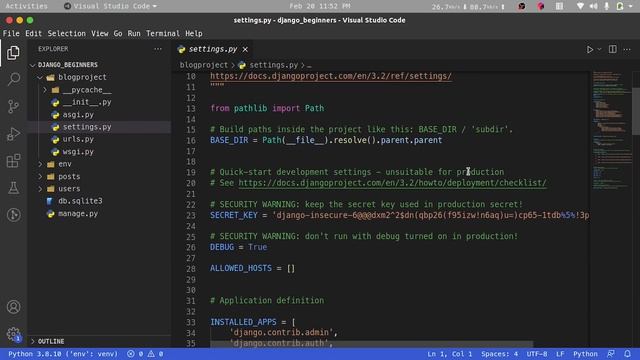Open the clock and calendar panel

(320, 6)
